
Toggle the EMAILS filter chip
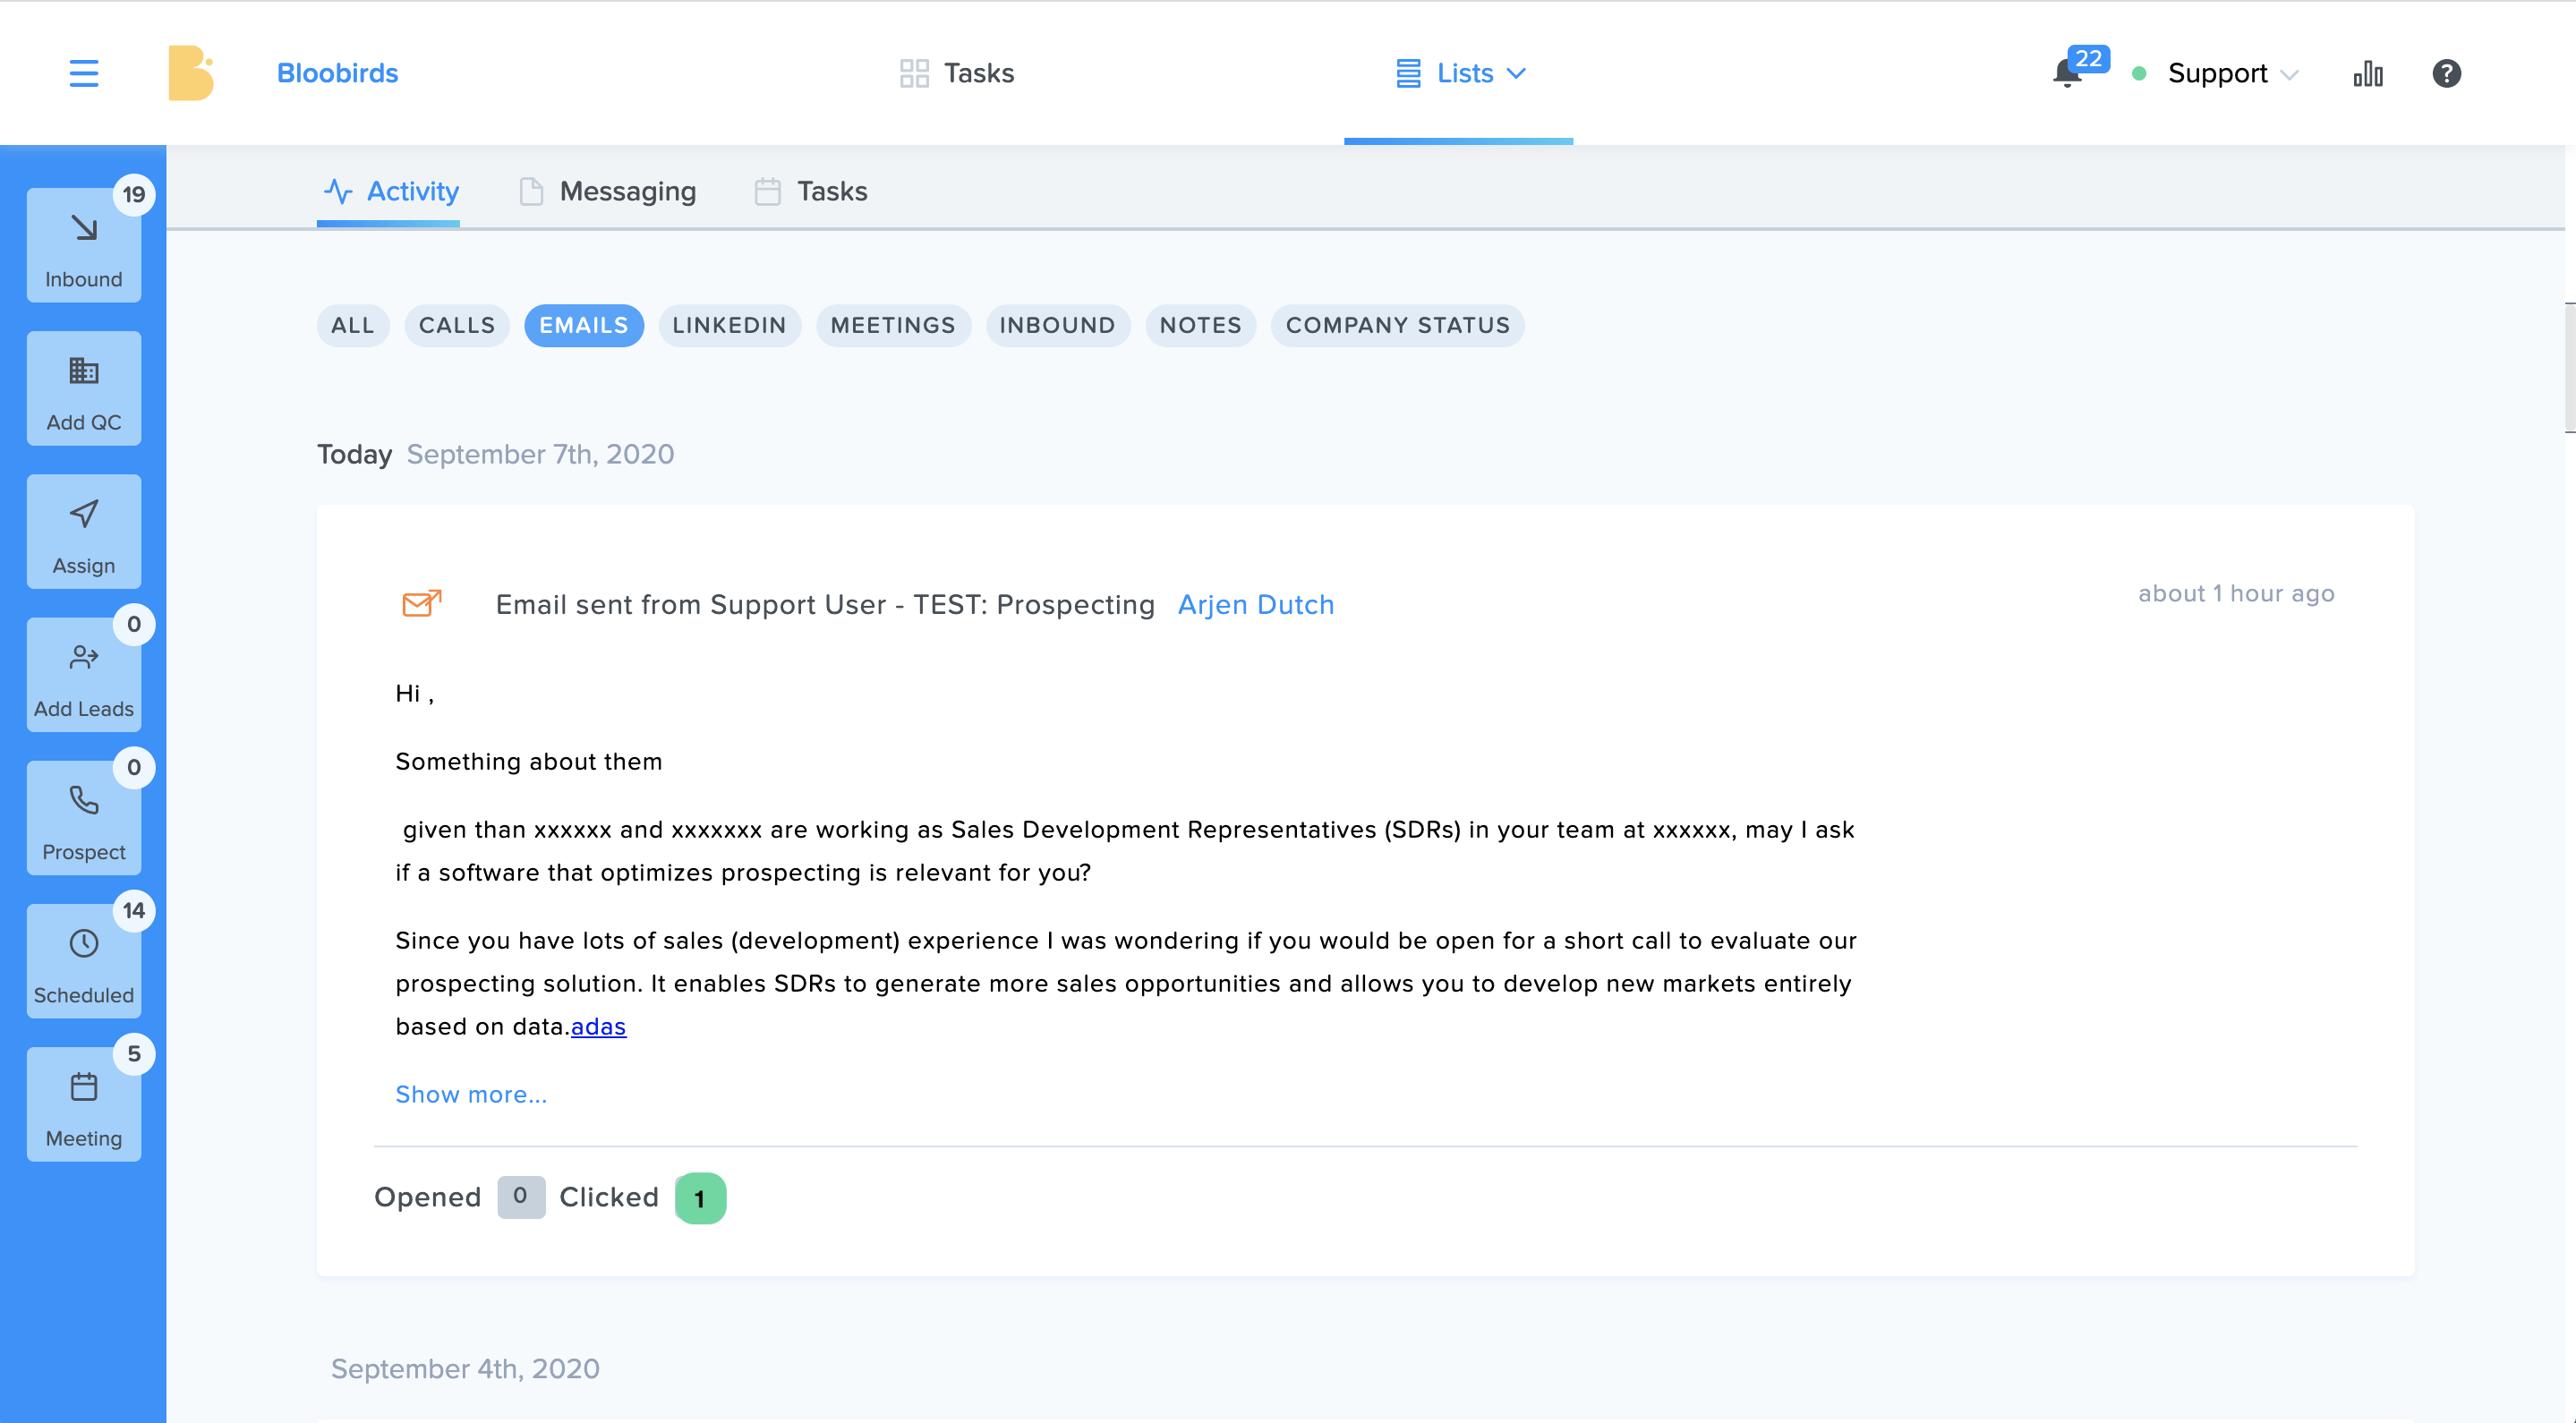pos(584,325)
